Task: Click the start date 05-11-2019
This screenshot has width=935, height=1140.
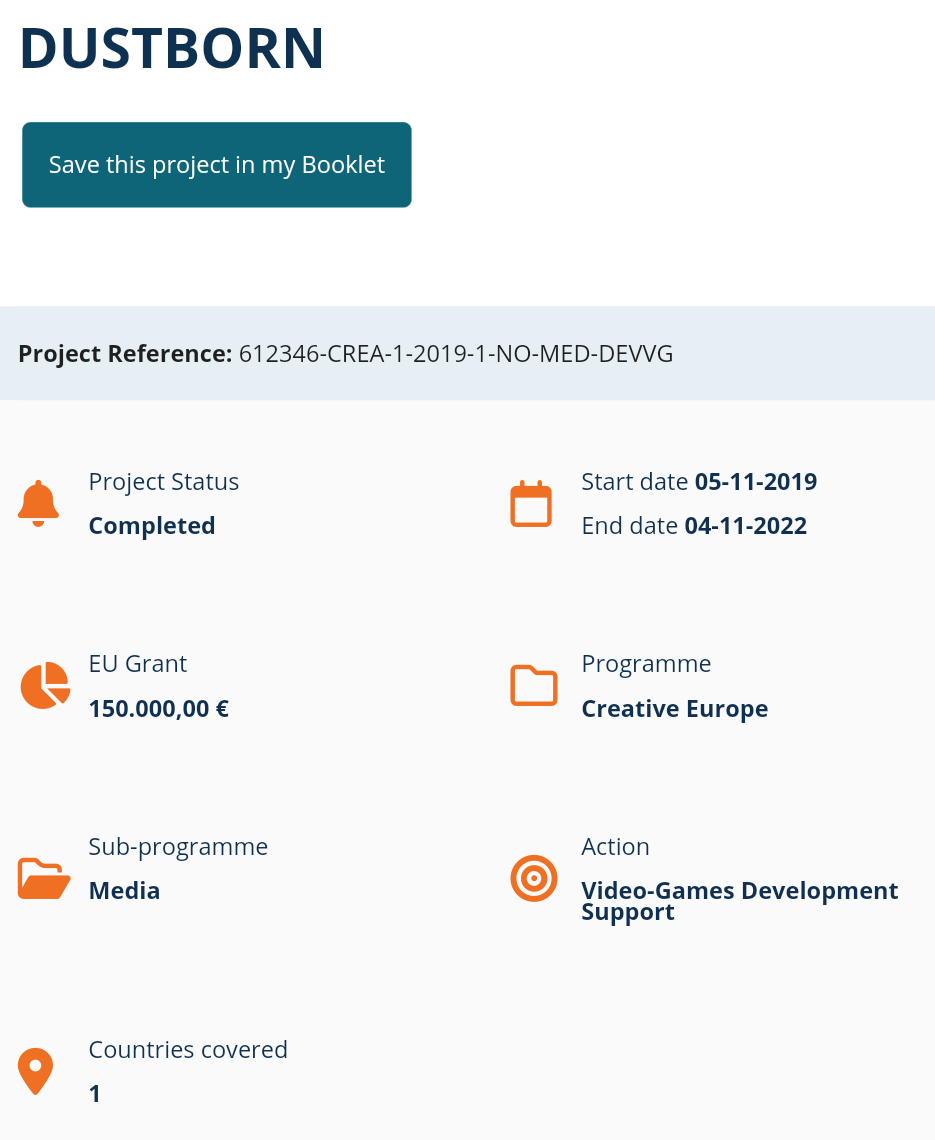Action: click(756, 482)
